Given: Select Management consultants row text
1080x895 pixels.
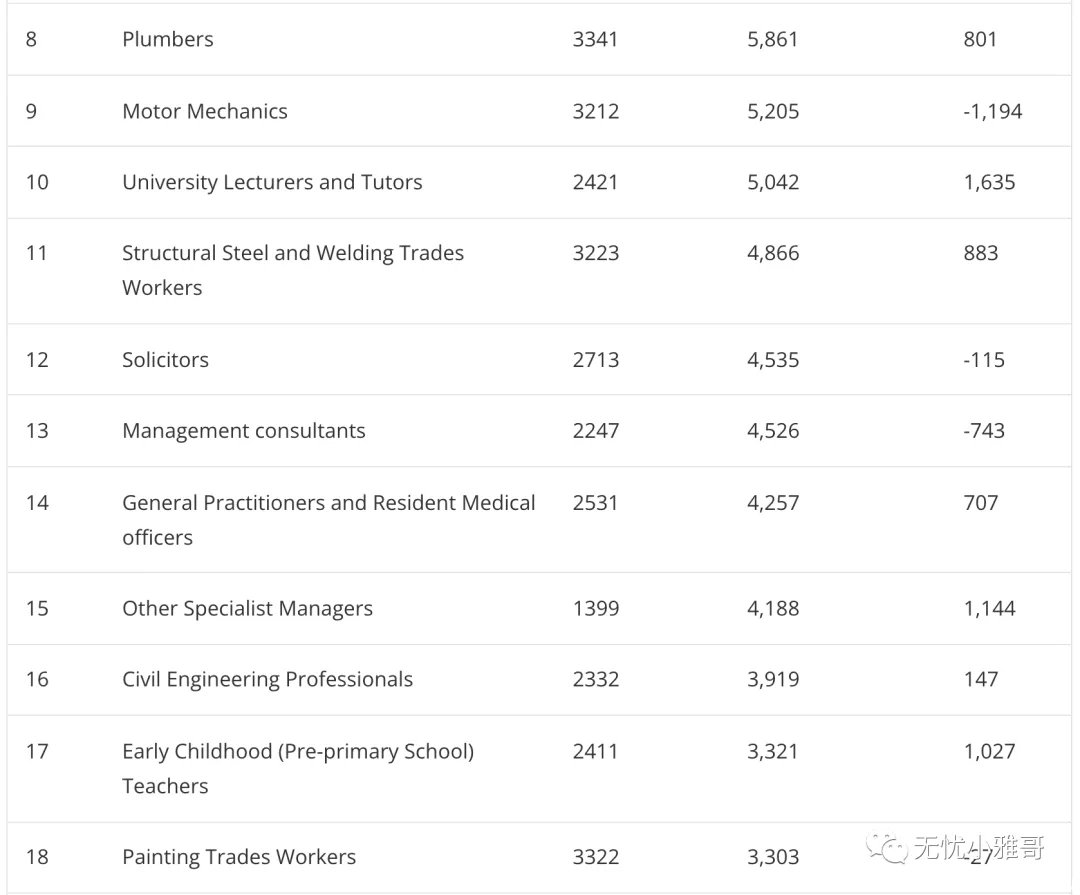Looking at the screenshot, I should (244, 431).
